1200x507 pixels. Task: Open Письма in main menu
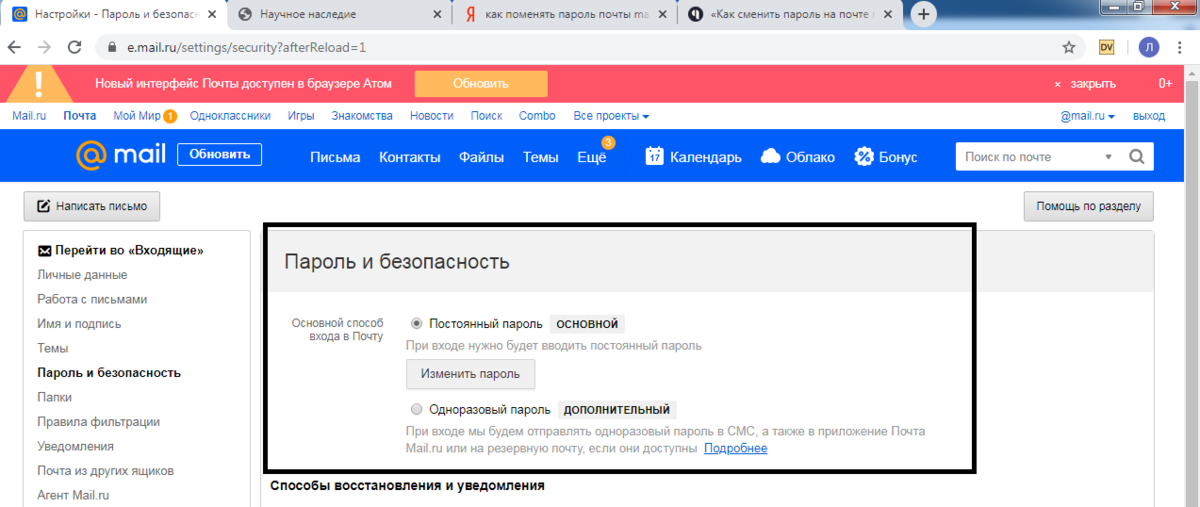335,157
